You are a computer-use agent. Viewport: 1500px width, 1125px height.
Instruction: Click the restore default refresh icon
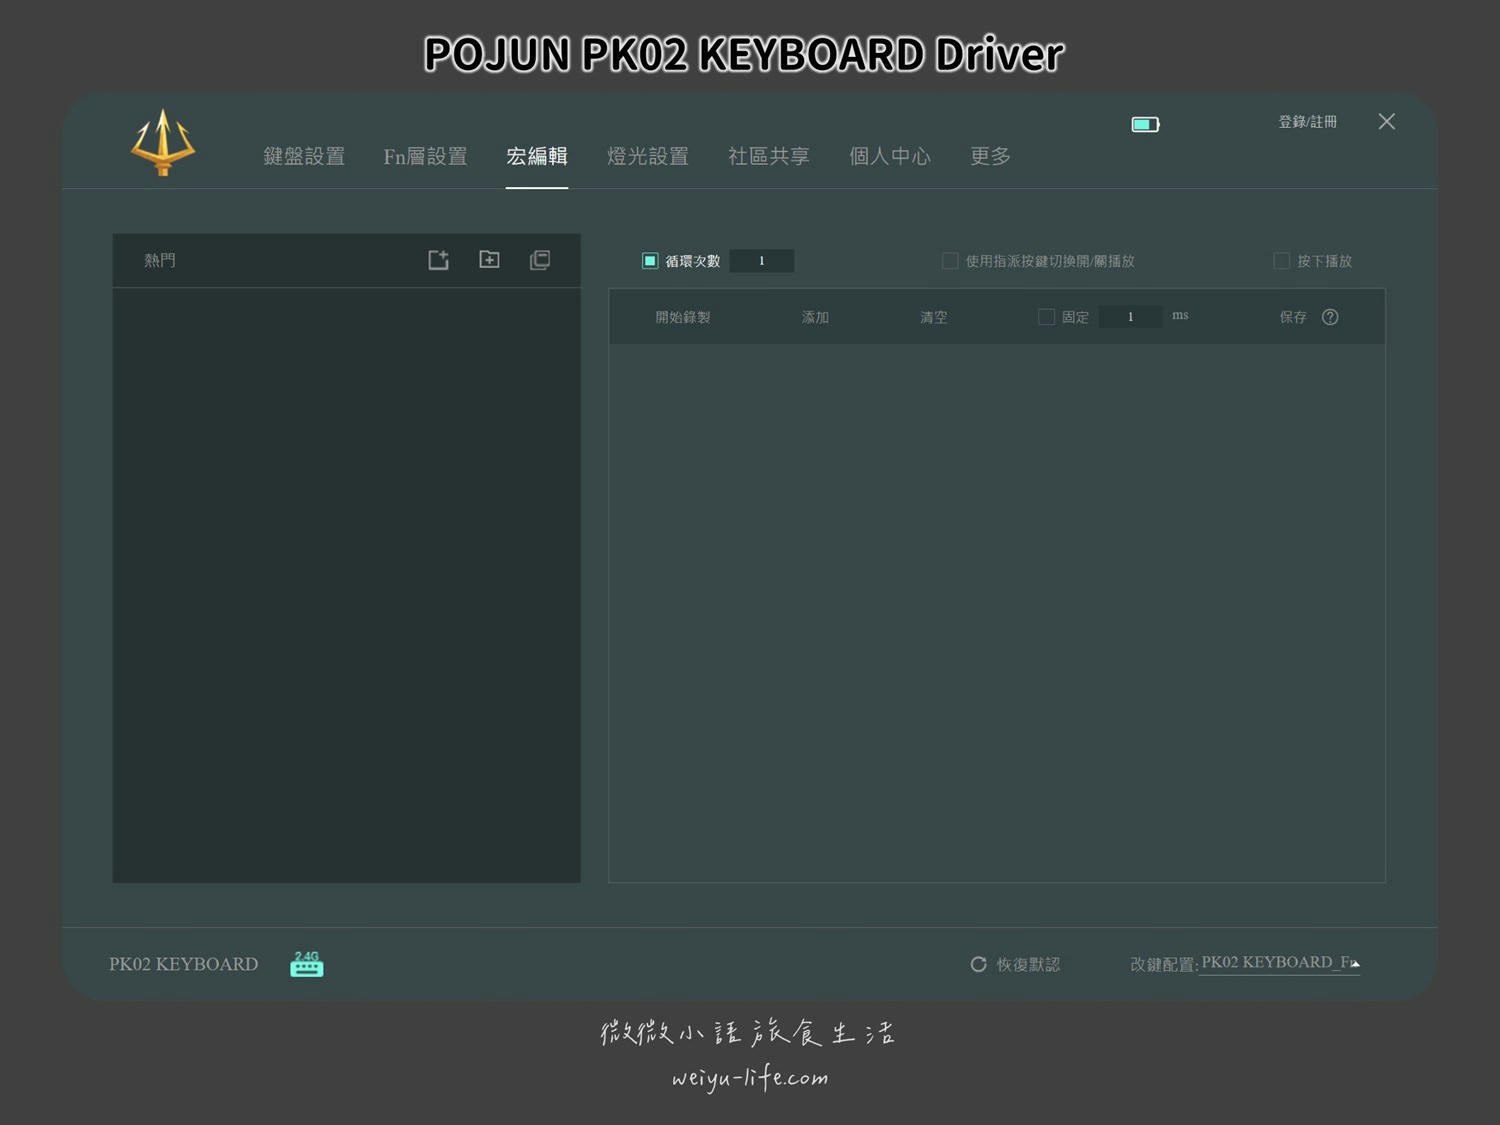click(979, 964)
